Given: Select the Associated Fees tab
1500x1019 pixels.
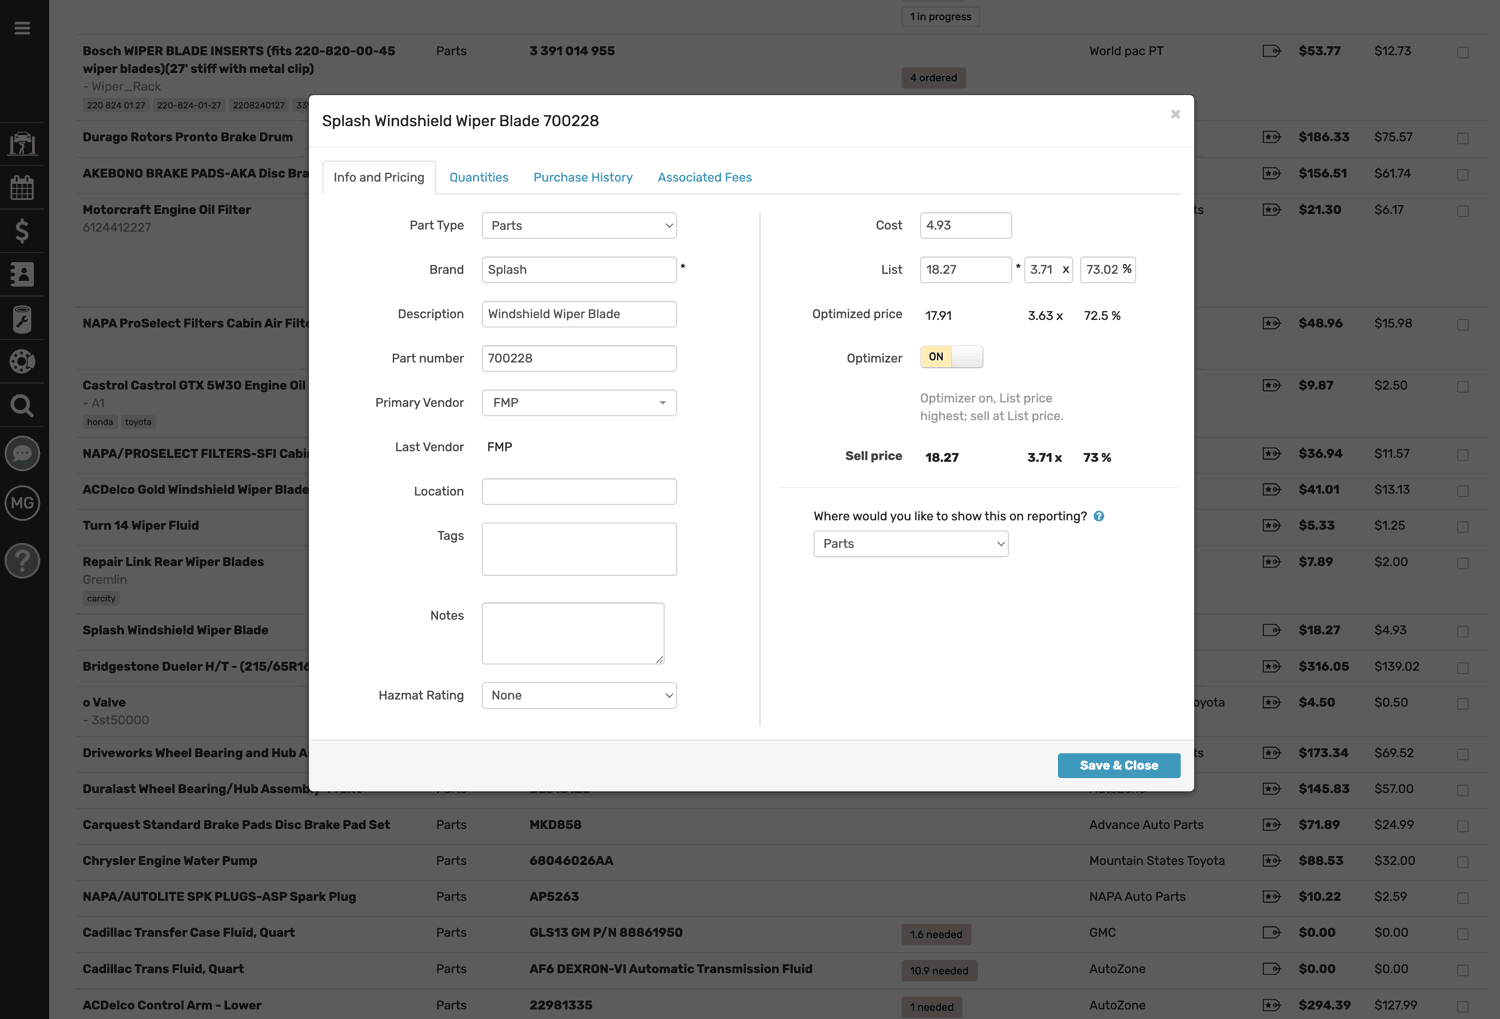Looking at the screenshot, I should point(704,177).
